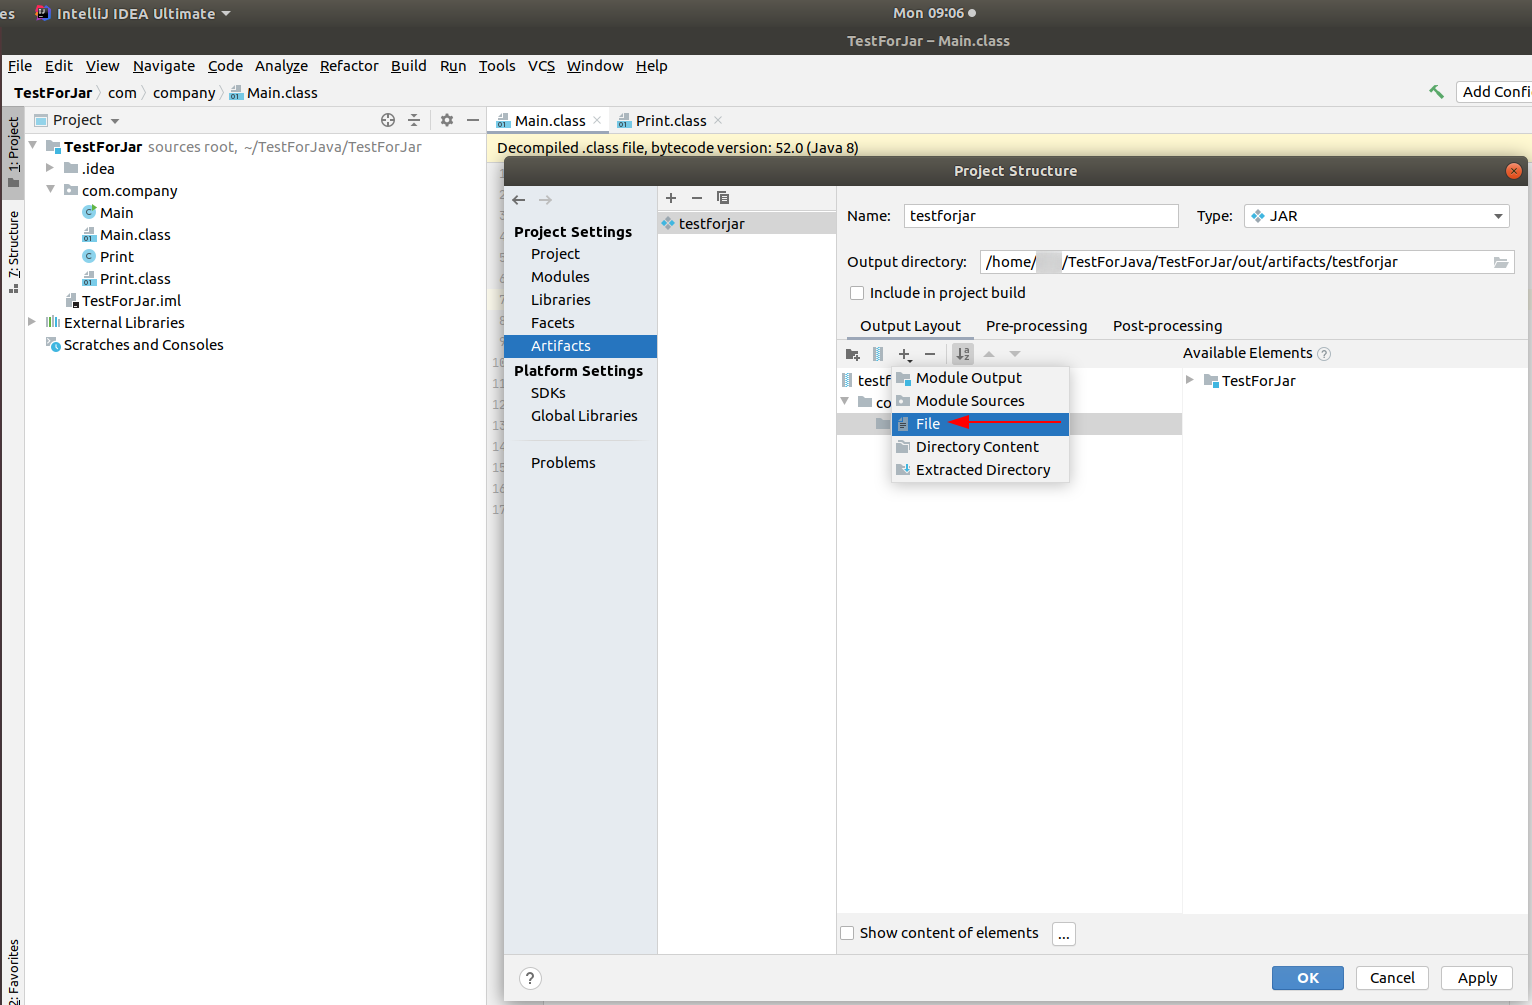Viewport: 1532px width, 1005px height.
Task: Click Cancel in Project Structure
Action: tap(1392, 978)
